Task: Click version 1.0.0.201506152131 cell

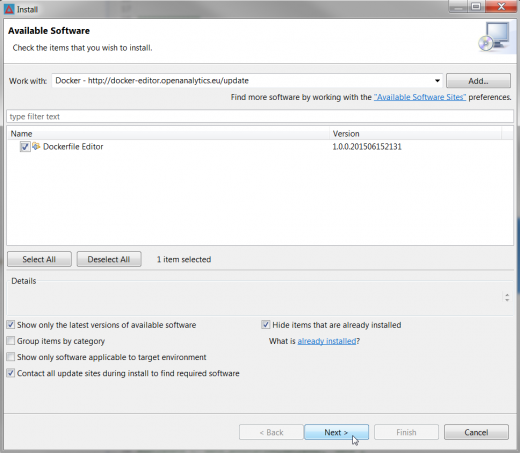Action: coord(367,147)
